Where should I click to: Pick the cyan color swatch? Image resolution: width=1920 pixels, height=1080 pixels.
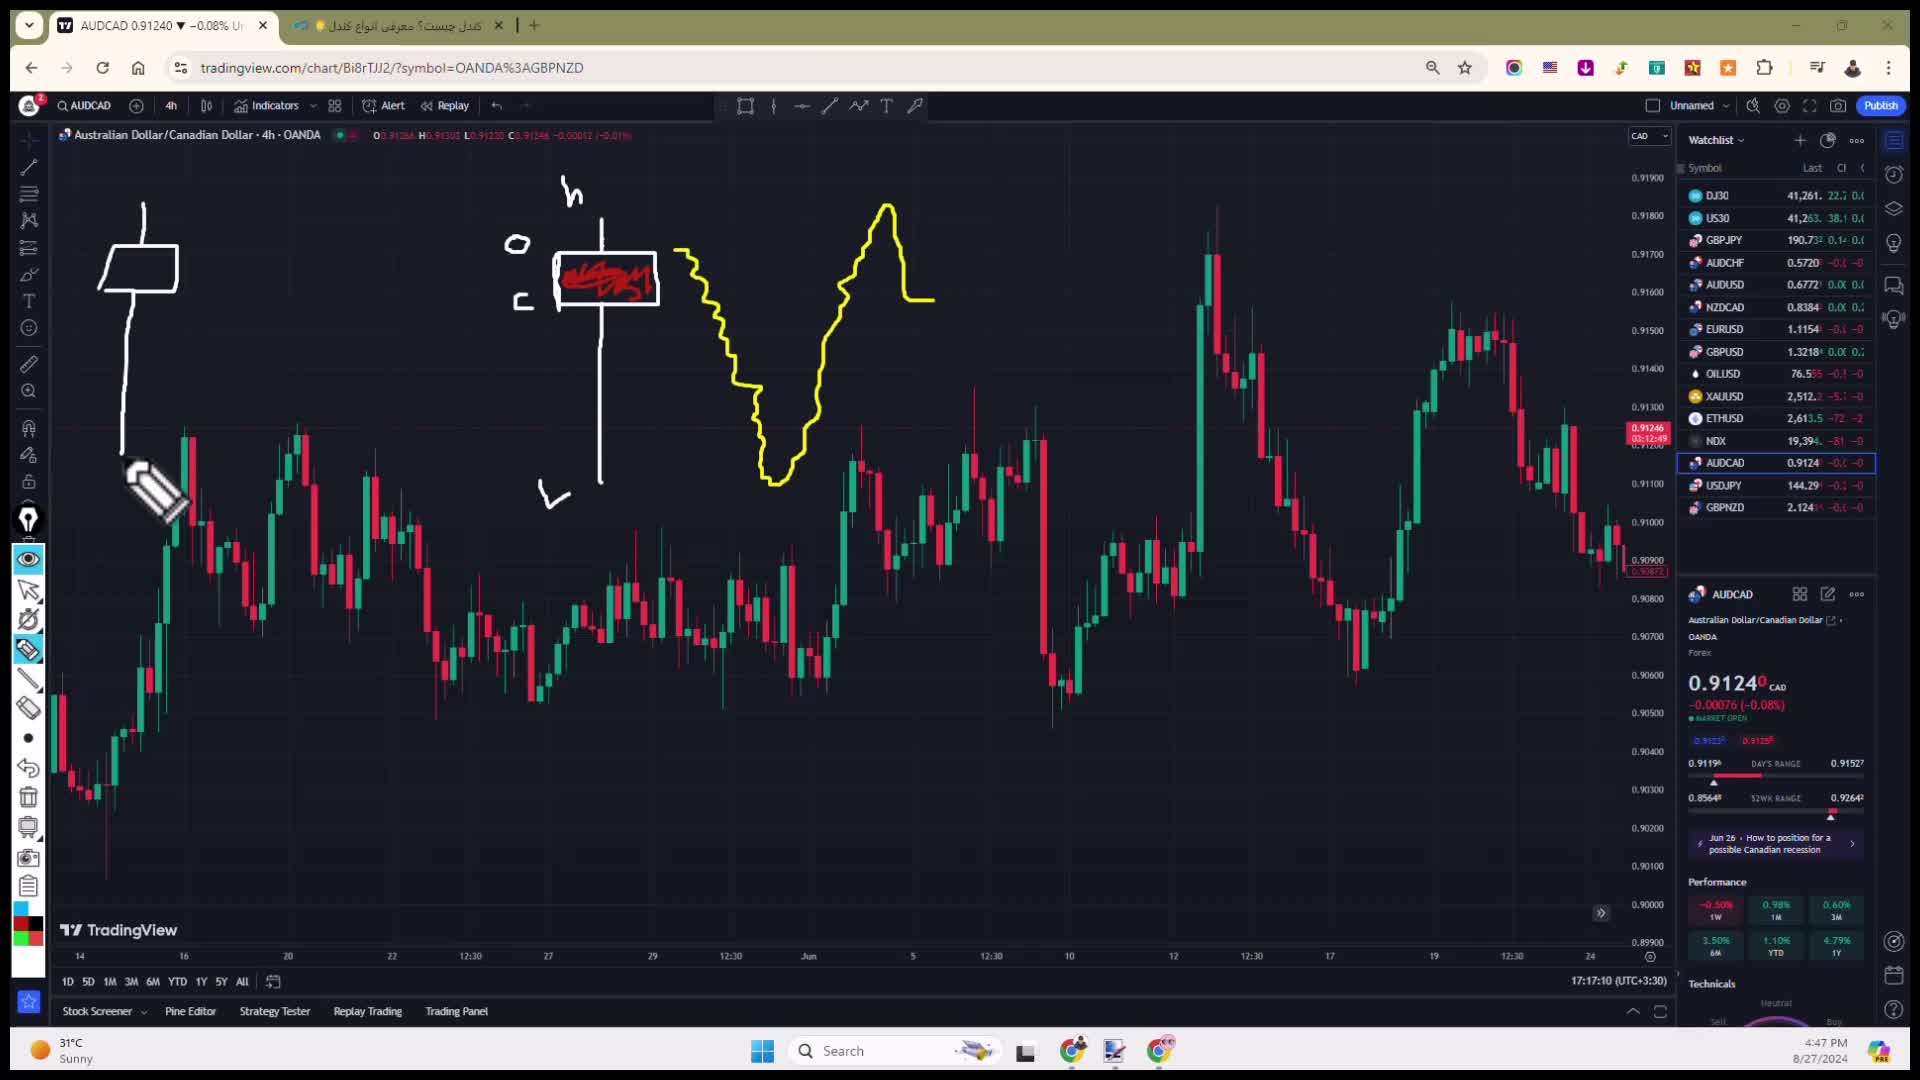[21, 908]
